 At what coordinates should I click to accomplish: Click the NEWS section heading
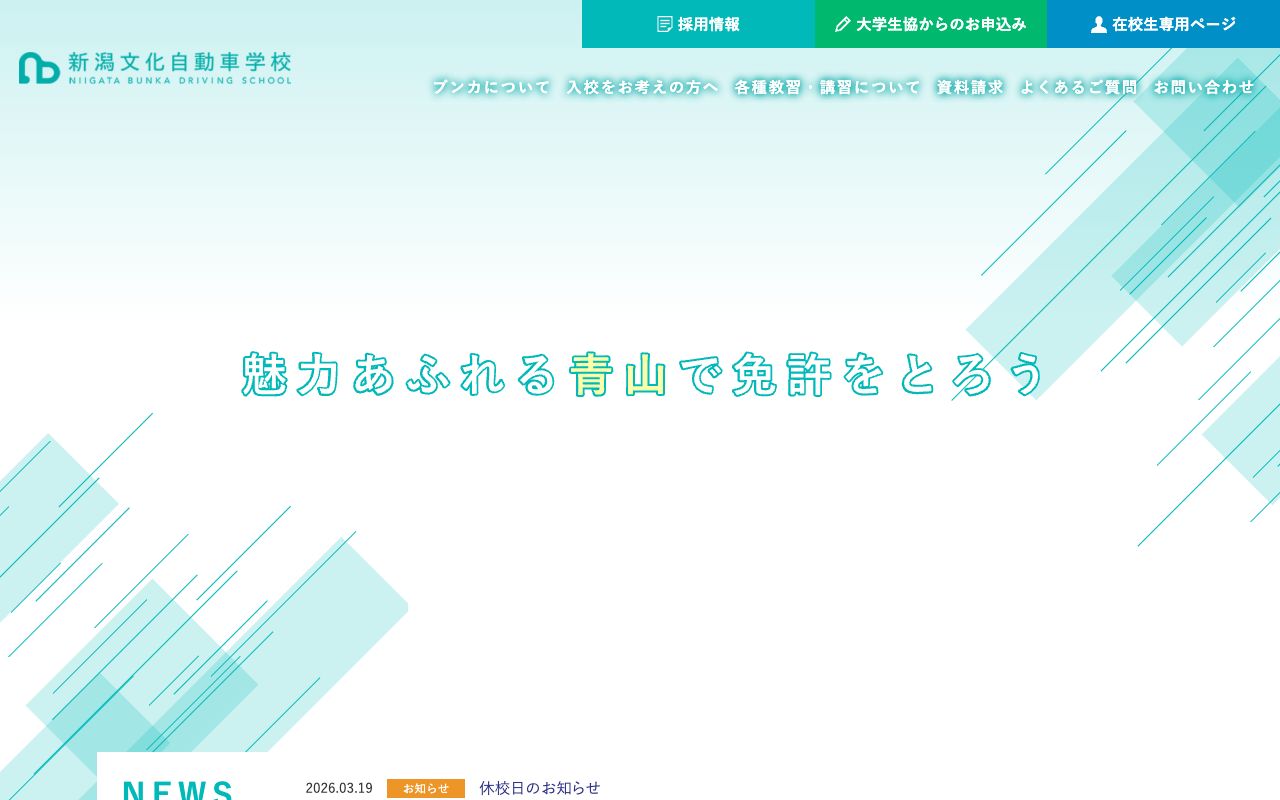tap(178, 791)
